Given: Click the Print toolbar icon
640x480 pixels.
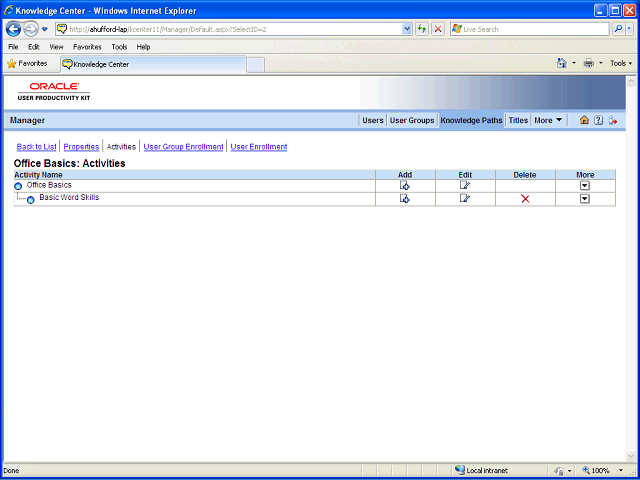Looking at the screenshot, I should click(589, 63).
